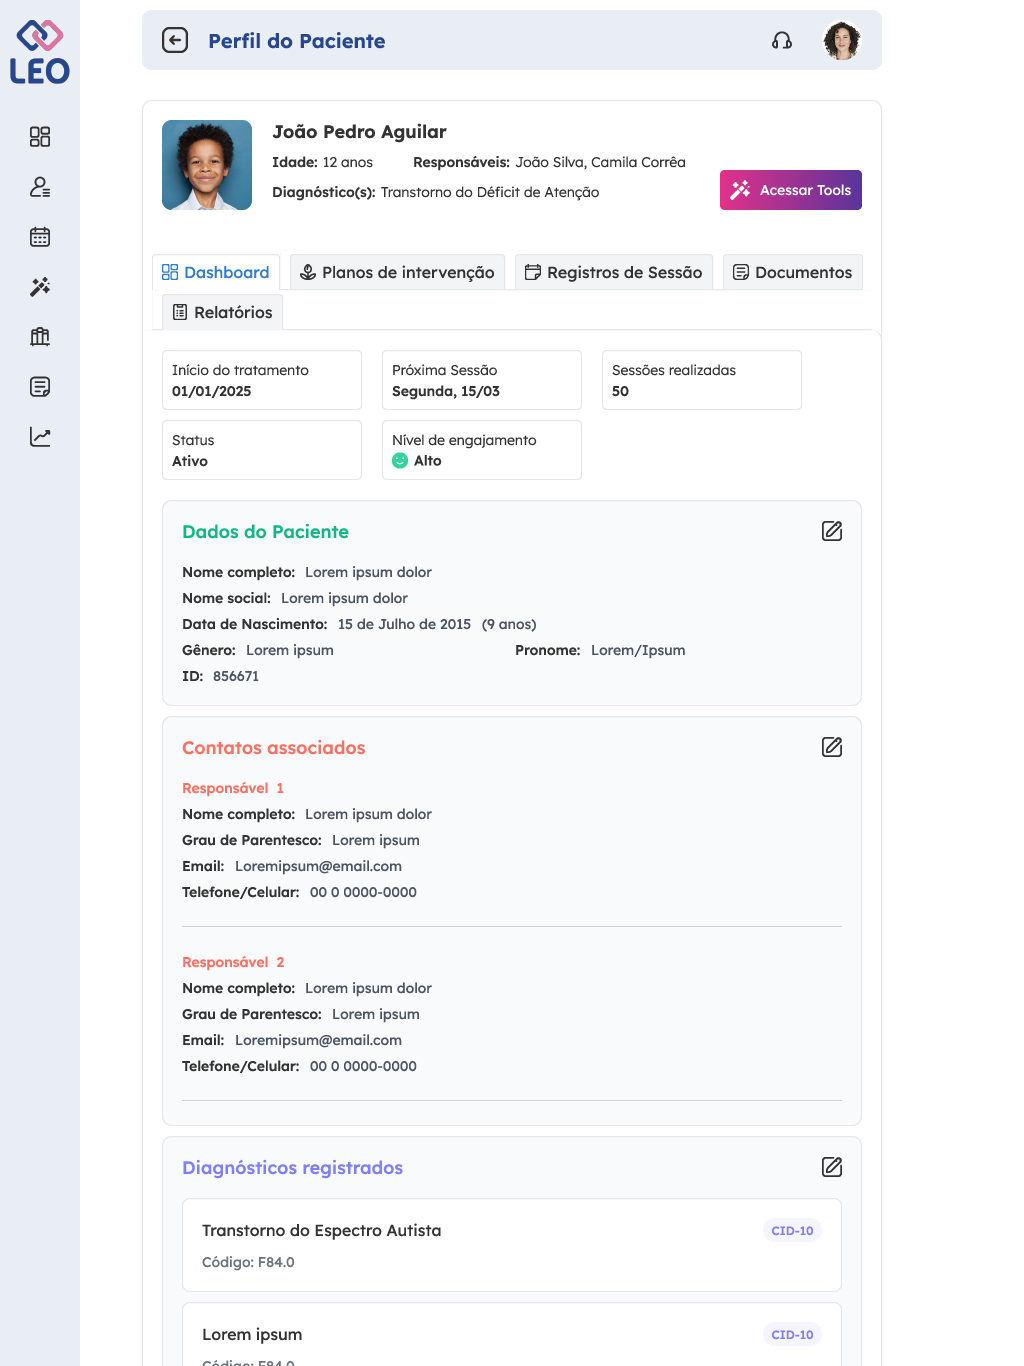Click the back arrow icon in header

[x=175, y=40]
